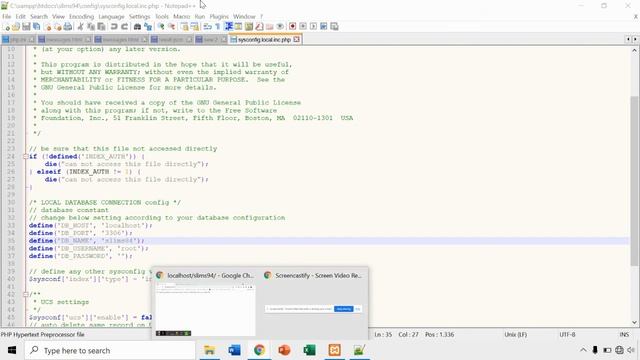The image size is (640, 360).
Task: Open File Explorer from taskbar
Action: pos(209,350)
